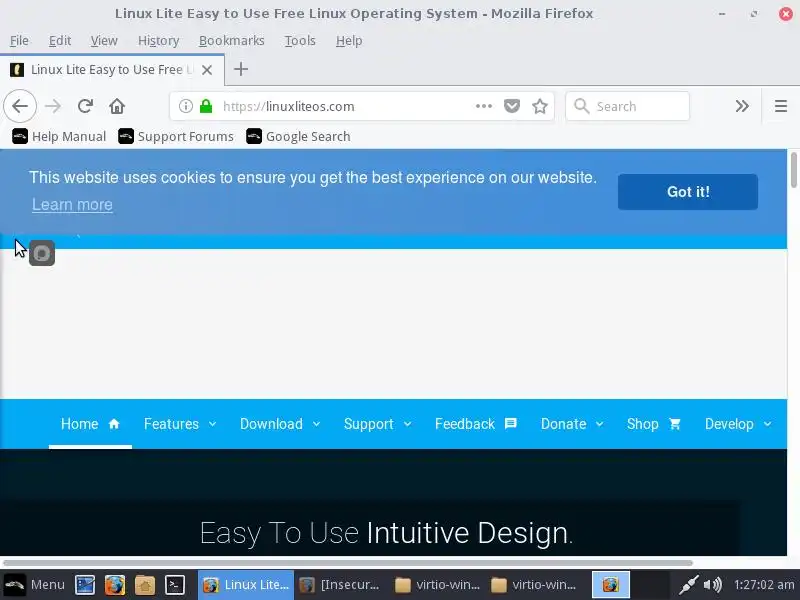Click the vertical page scrollbar thumb
800x600 pixels.
pyautogui.click(x=793, y=170)
